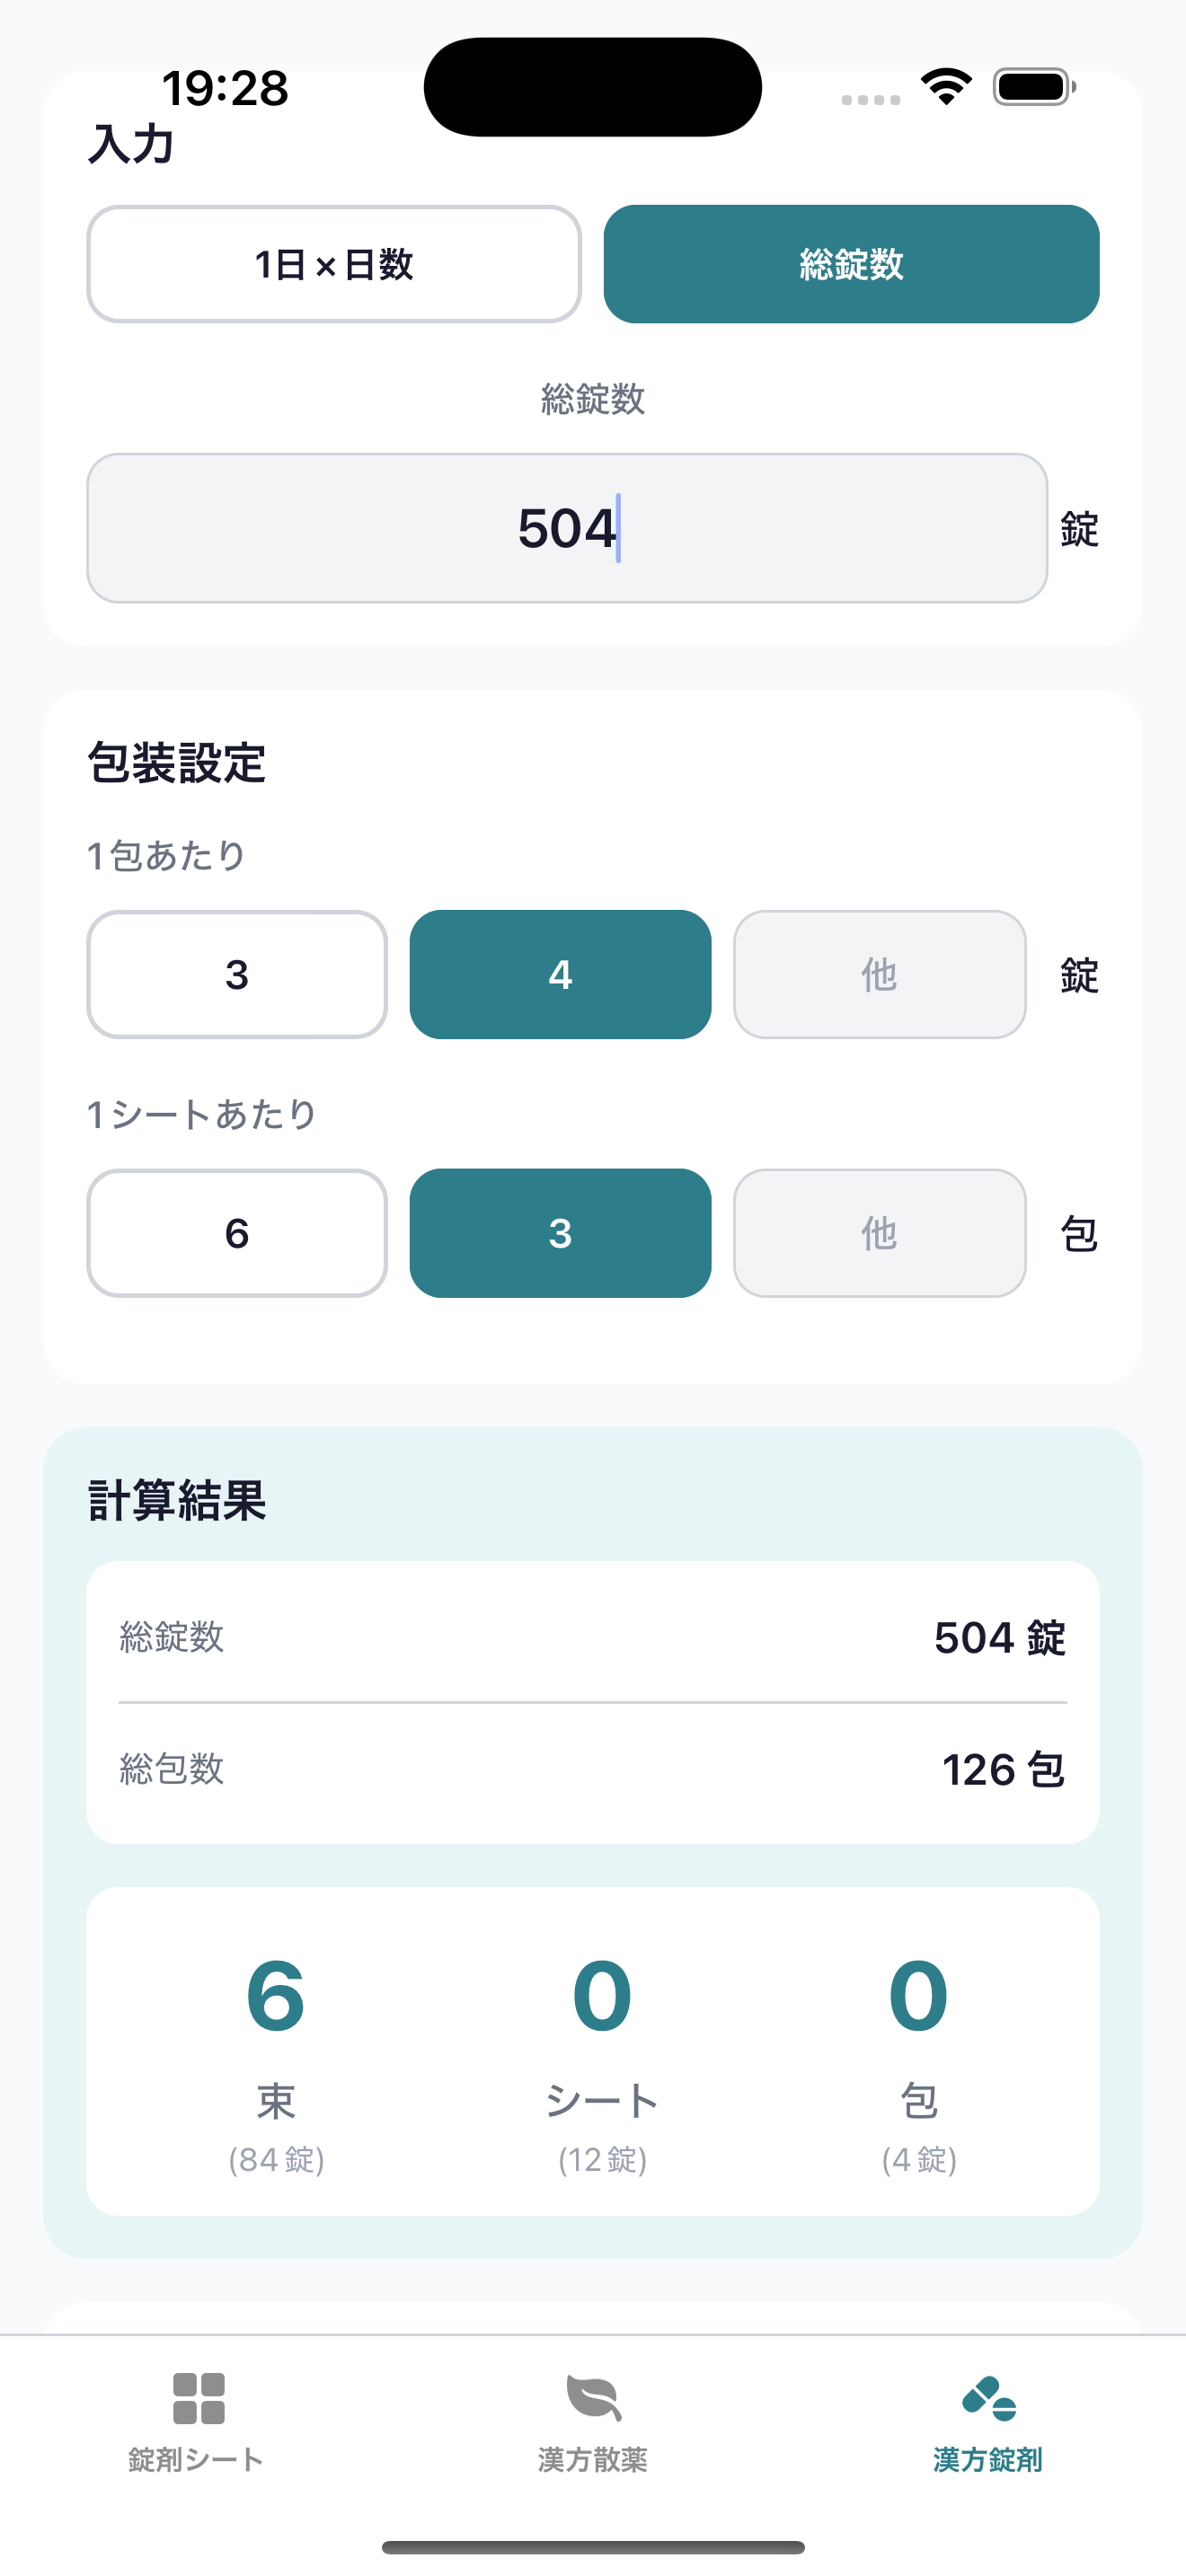Switch to the 漢方散薬 tab label

593,2460
